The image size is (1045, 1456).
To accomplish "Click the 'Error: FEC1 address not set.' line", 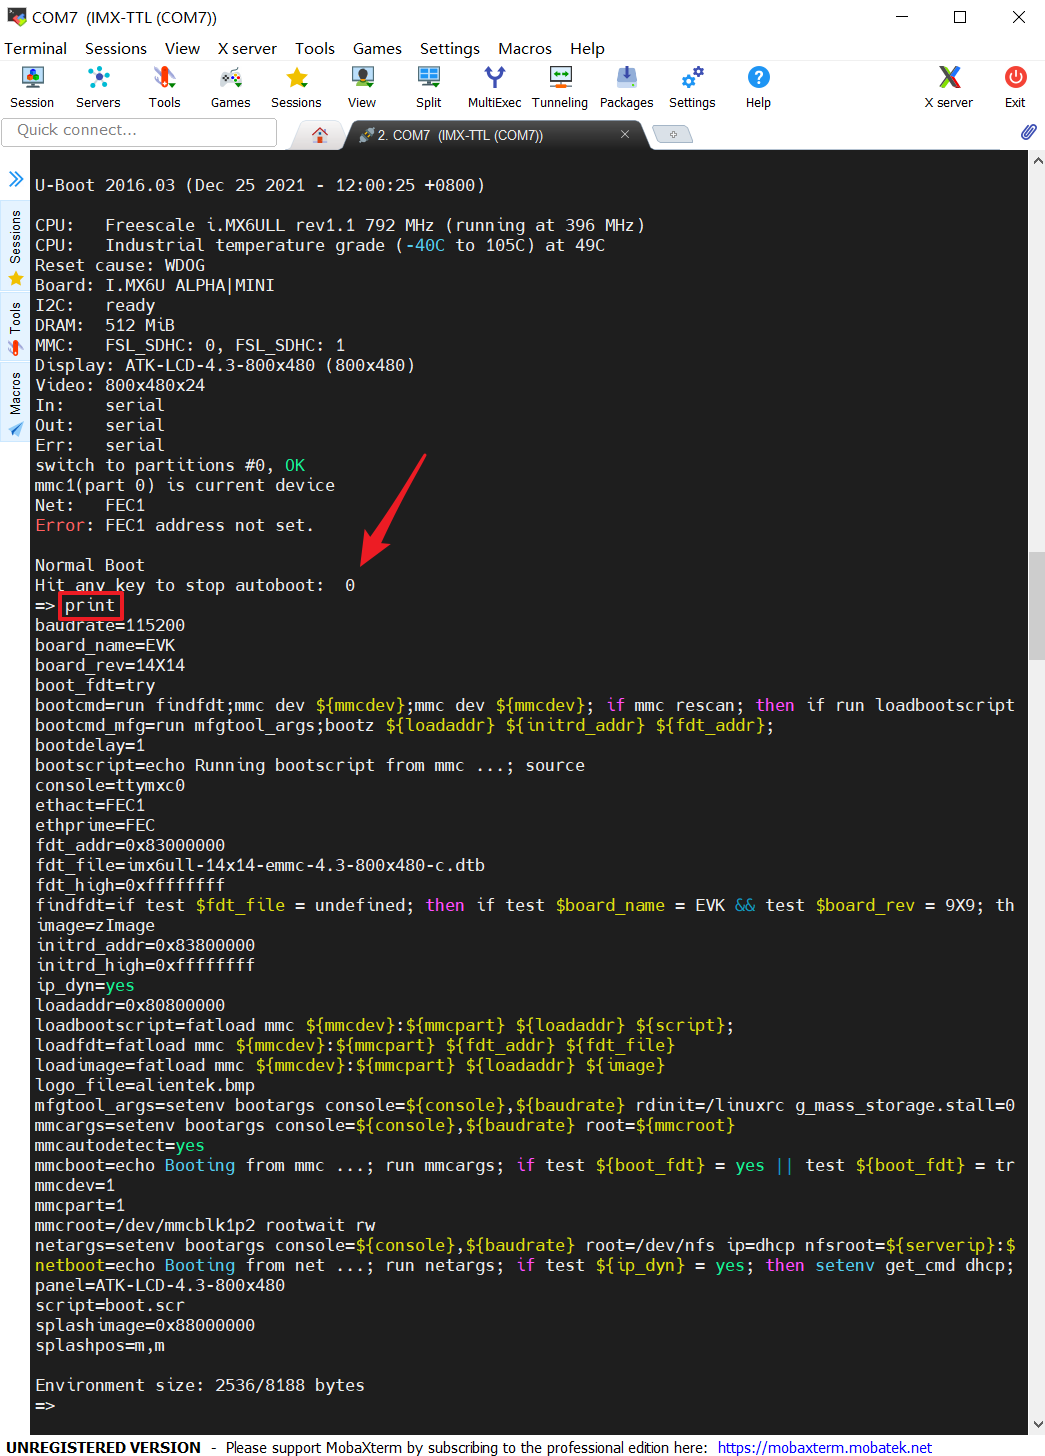I will [175, 525].
